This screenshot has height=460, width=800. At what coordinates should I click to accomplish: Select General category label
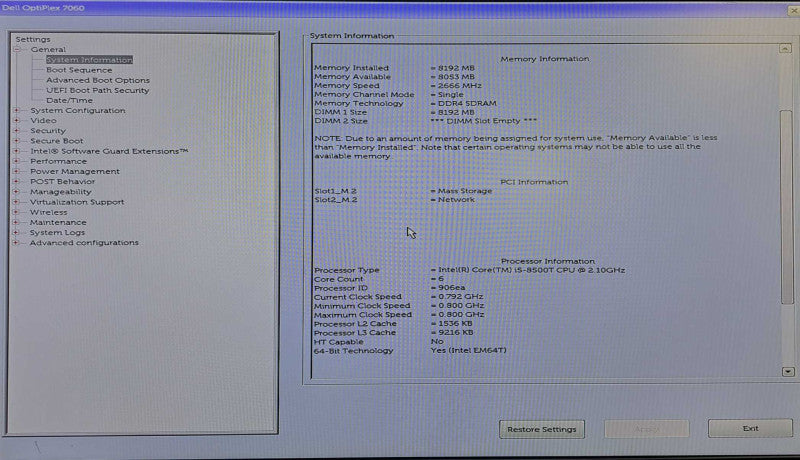click(x=48, y=49)
